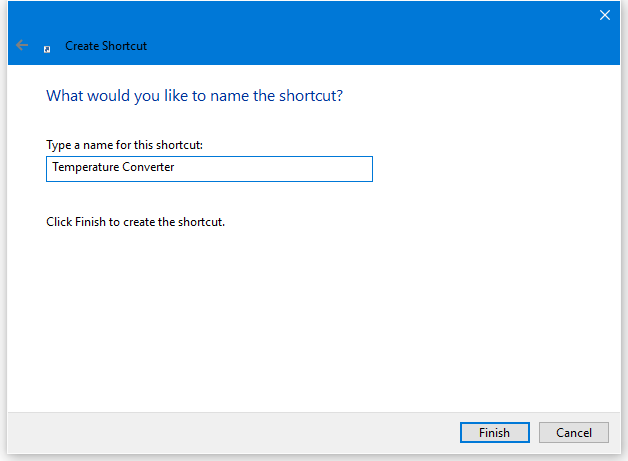Click the label Type a name for this shortcut
This screenshot has height=461, width=628.
(125, 145)
